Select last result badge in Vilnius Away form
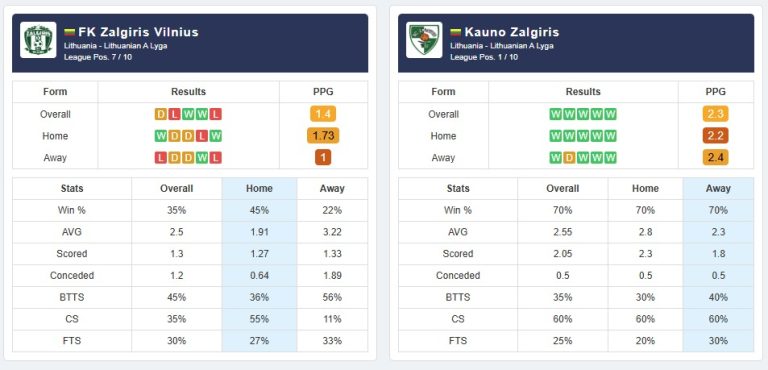Image resolution: width=768 pixels, height=370 pixels. point(216,158)
